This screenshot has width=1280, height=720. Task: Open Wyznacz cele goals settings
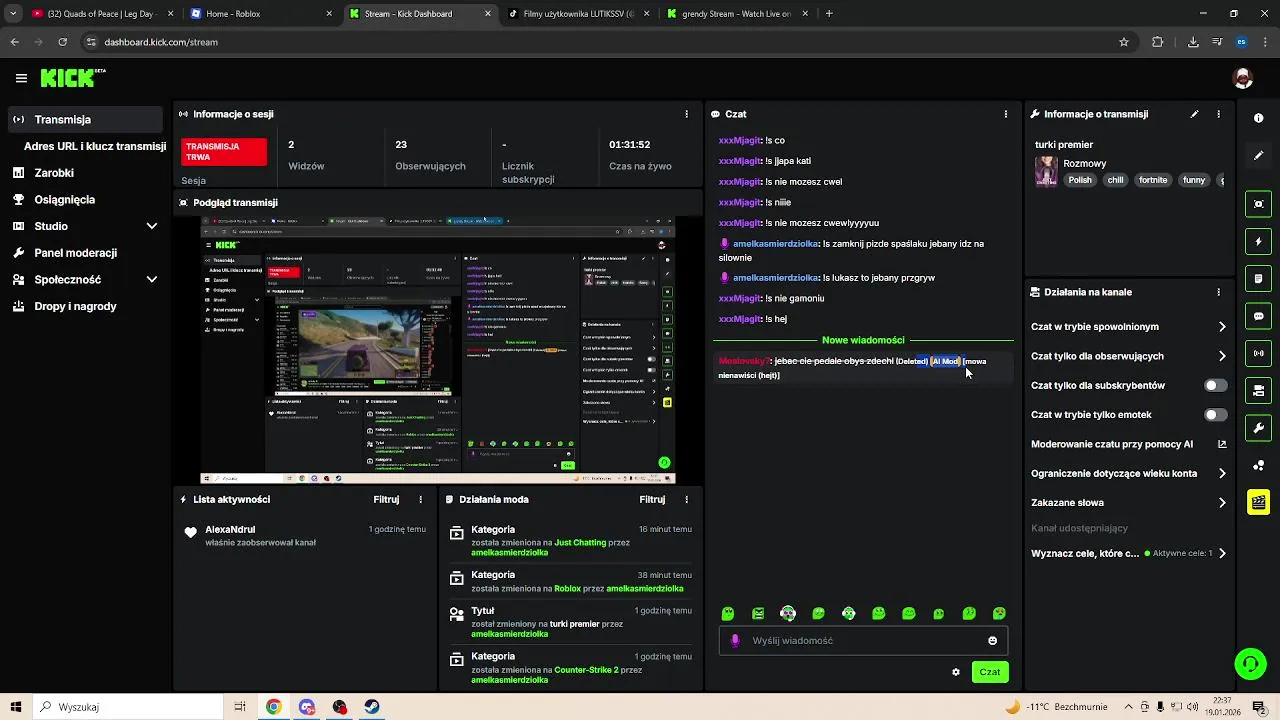(1129, 553)
